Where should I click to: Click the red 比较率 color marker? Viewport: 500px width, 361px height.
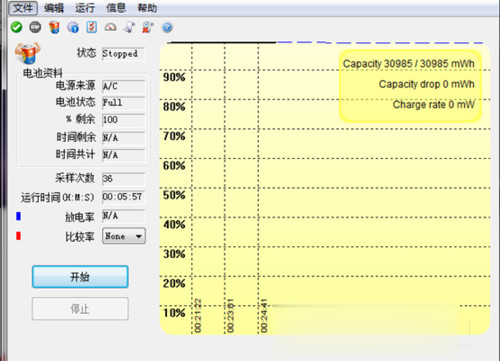coord(19,236)
